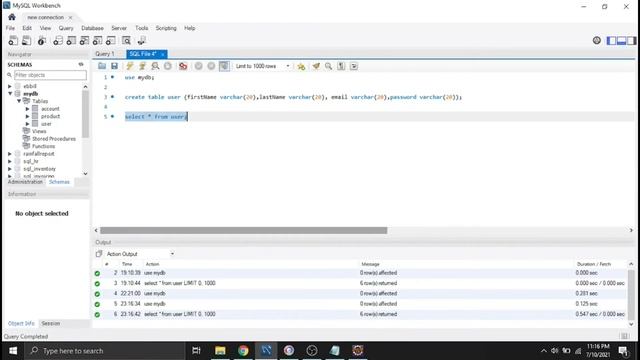Select Views tree node
The width and height of the screenshot is (640, 360).
click(x=39, y=131)
